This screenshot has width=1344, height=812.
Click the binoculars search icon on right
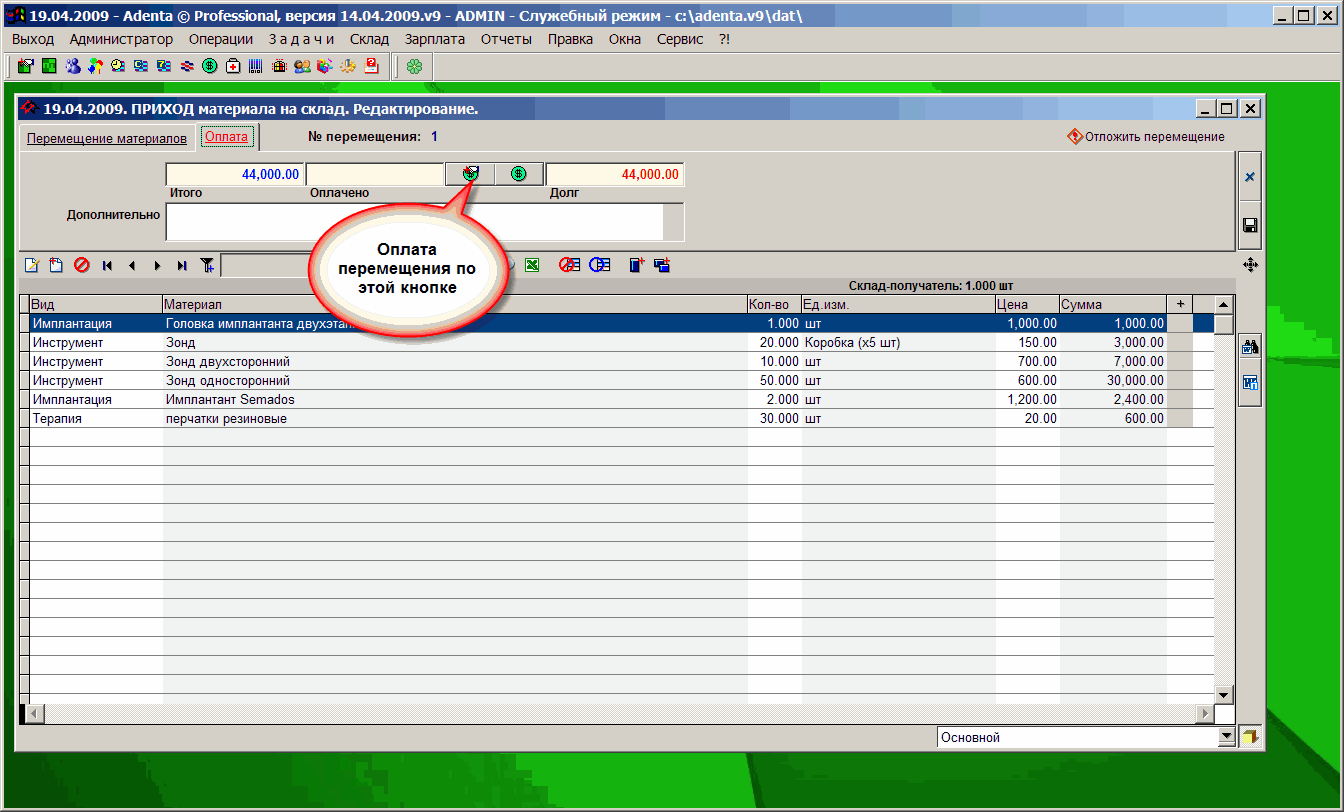(1249, 348)
